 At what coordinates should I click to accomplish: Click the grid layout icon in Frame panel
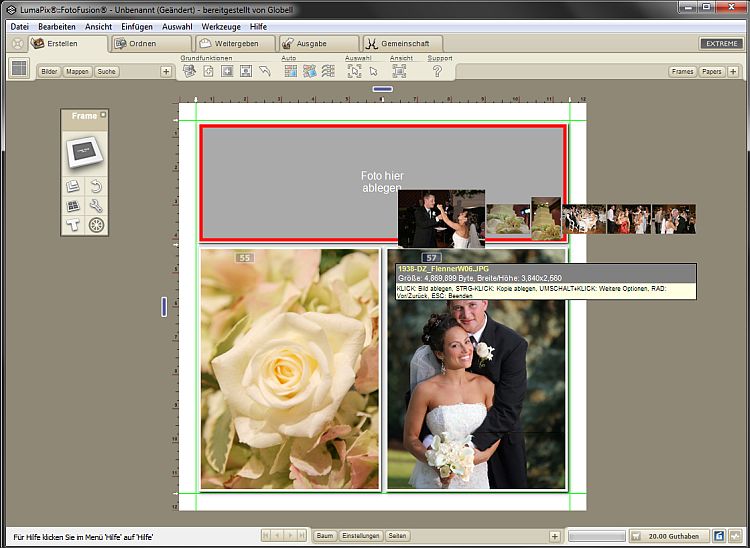click(x=73, y=206)
